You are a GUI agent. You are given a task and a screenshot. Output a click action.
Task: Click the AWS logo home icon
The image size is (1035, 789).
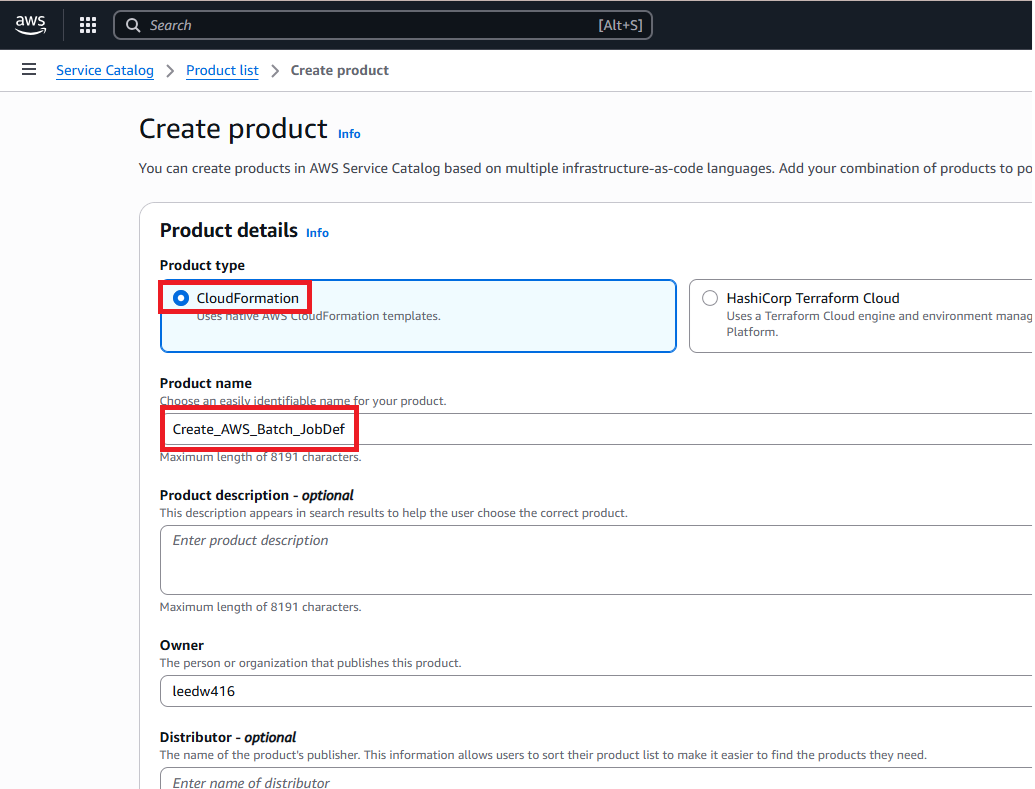coord(31,25)
